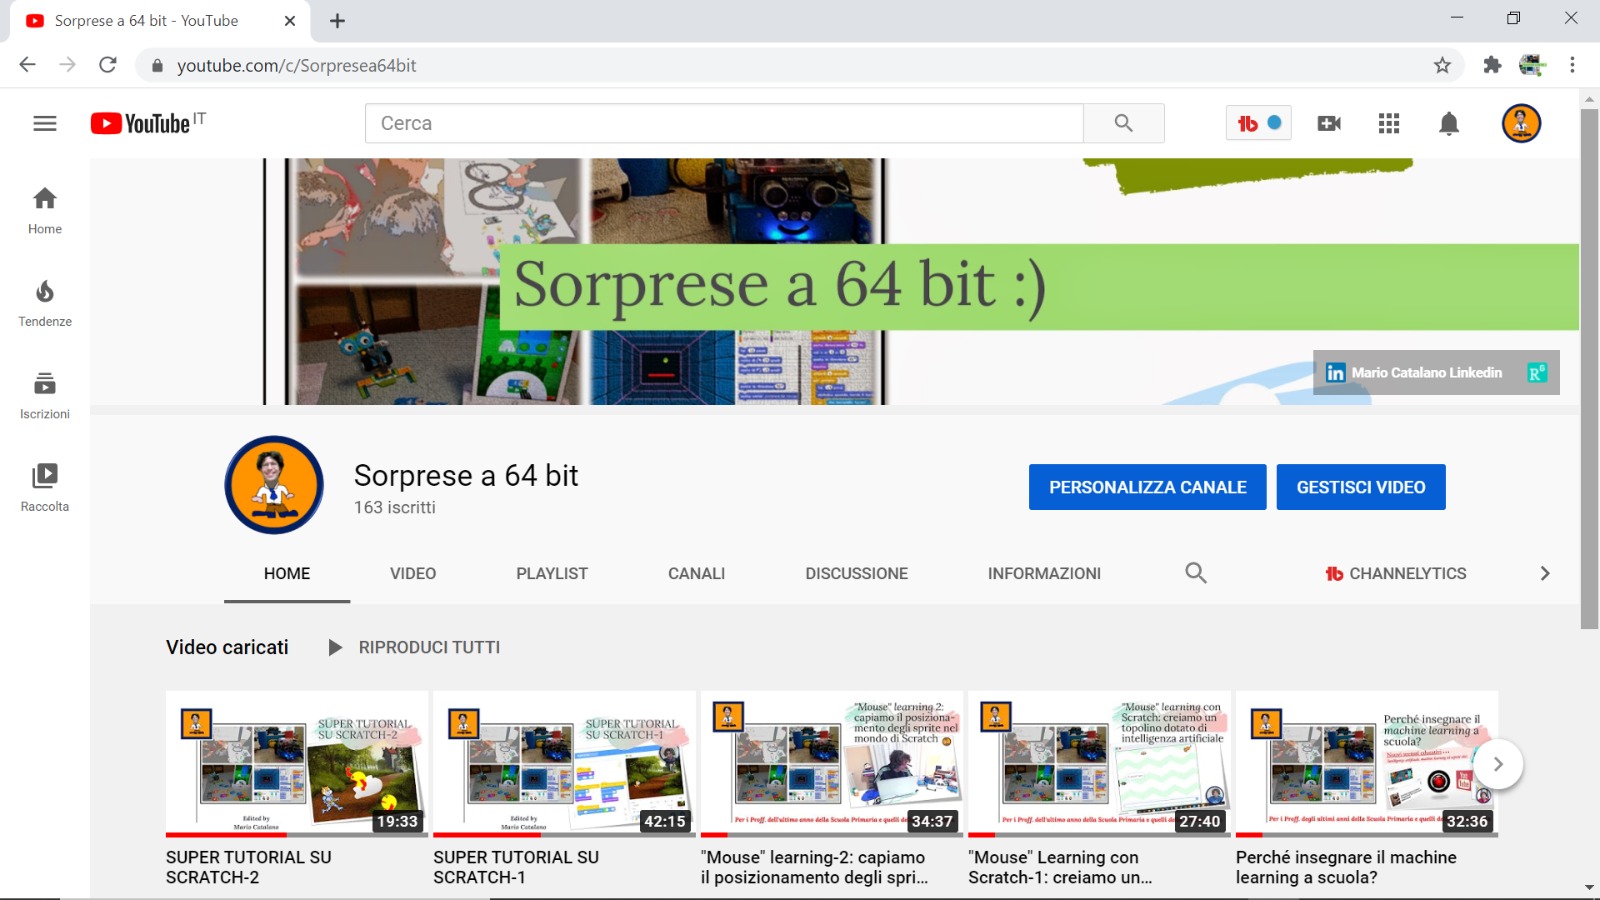Open "Mouse" Learning con Scratch-1 title

pyautogui.click(x=1060, y=867)
